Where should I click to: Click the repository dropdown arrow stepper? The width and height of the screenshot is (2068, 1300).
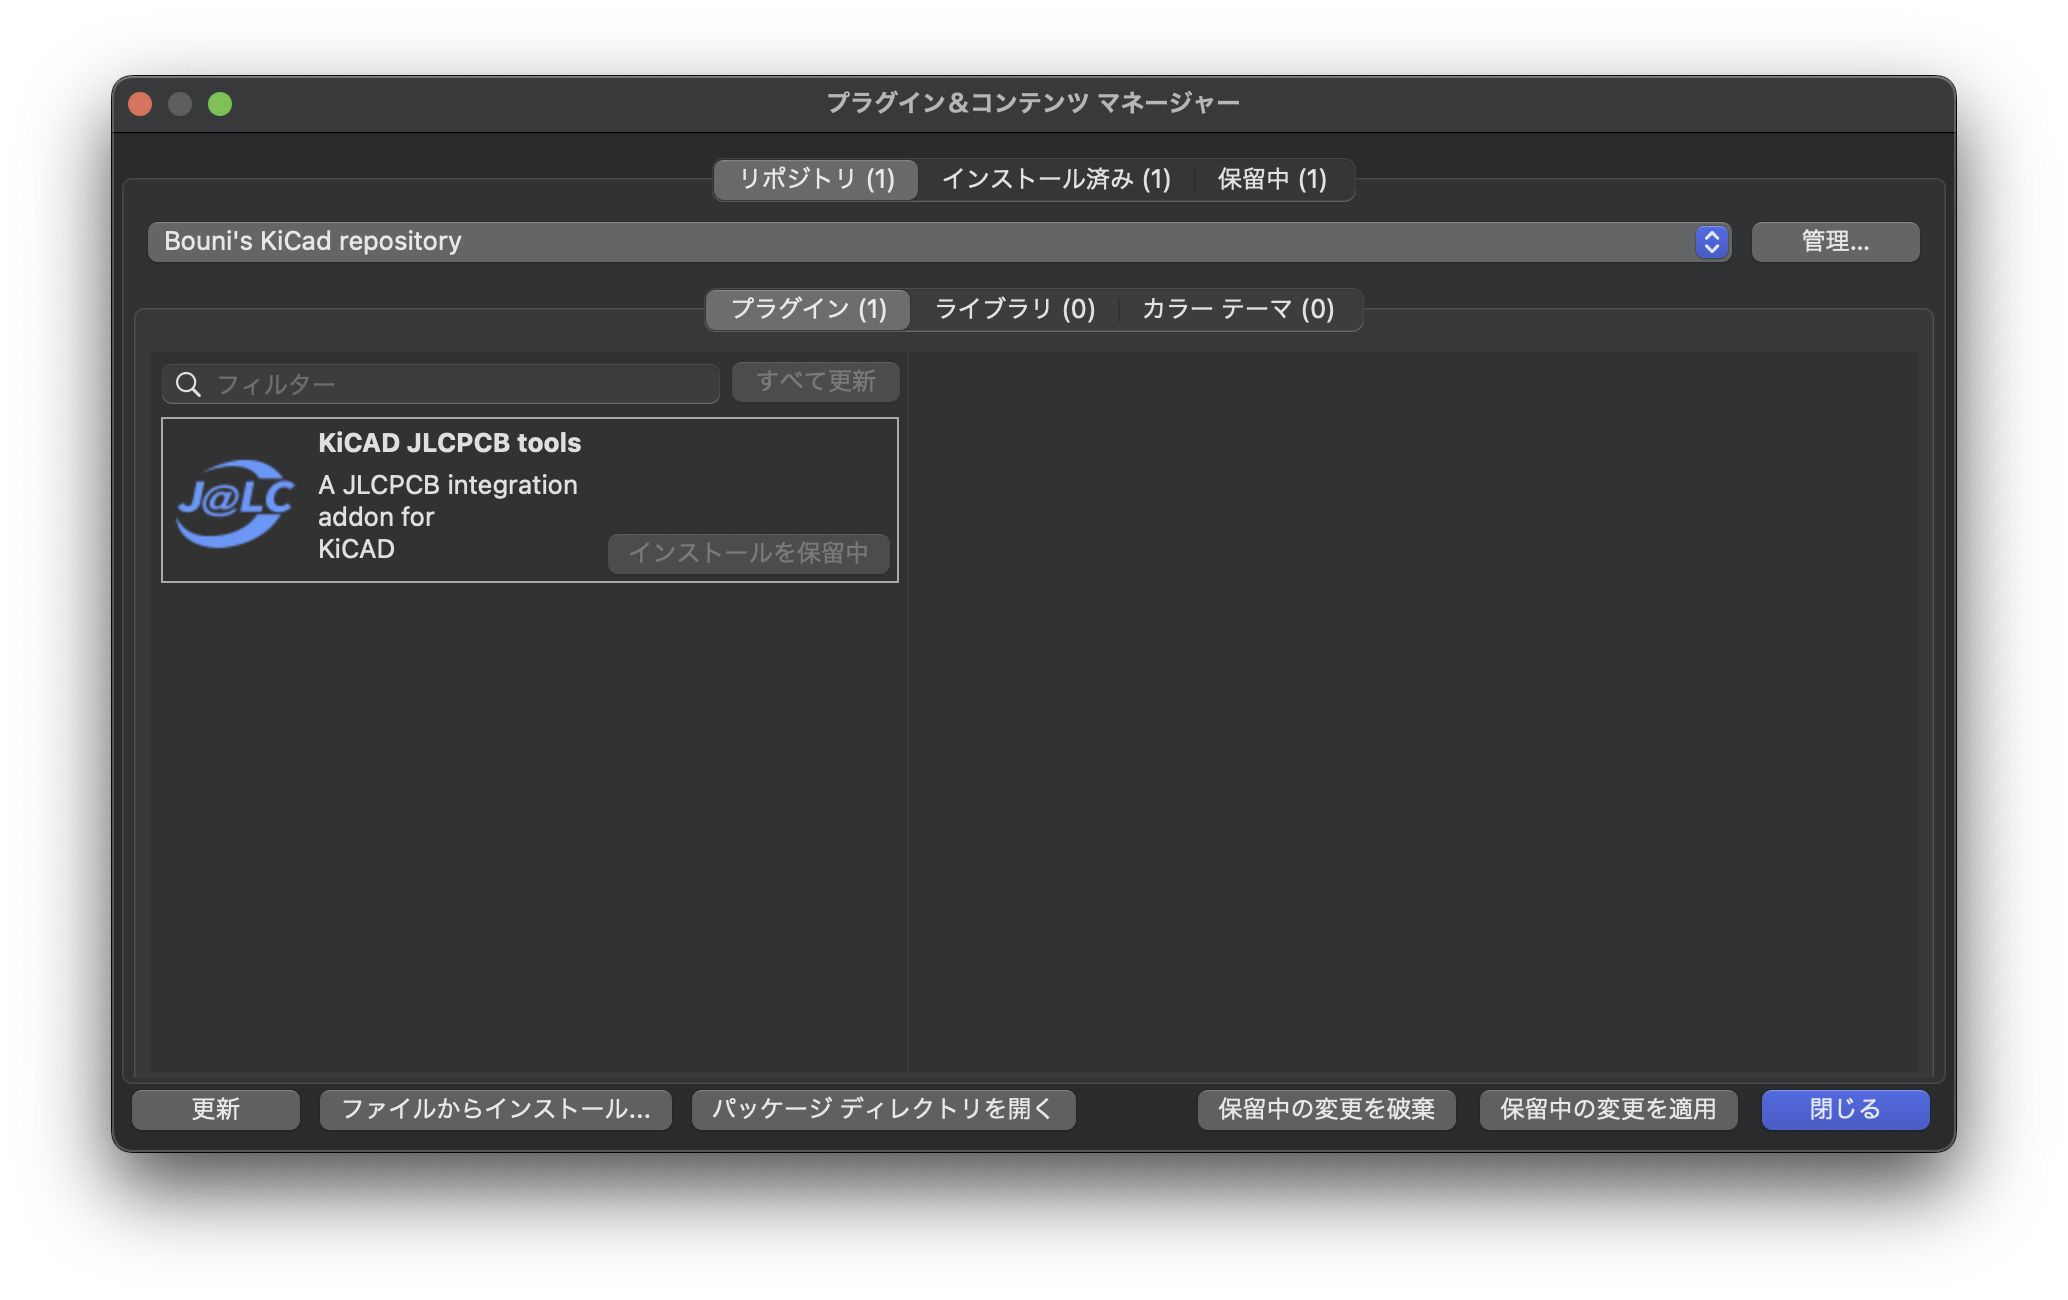[1711, 242]
